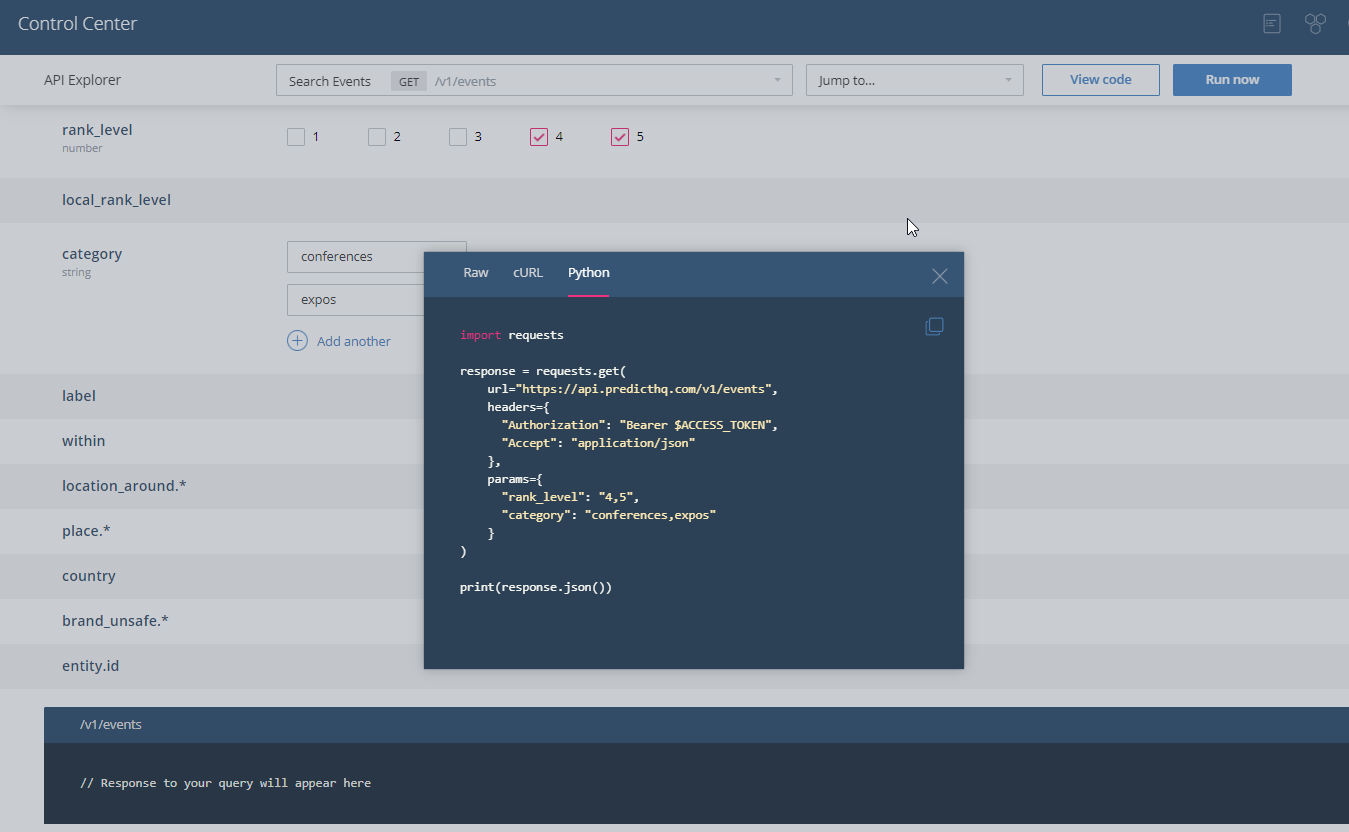Image resolution: width=1349 pixels, height=832 pixels.
Task: Click the rank_level parameter name
Action: click(x=97, y=130)
